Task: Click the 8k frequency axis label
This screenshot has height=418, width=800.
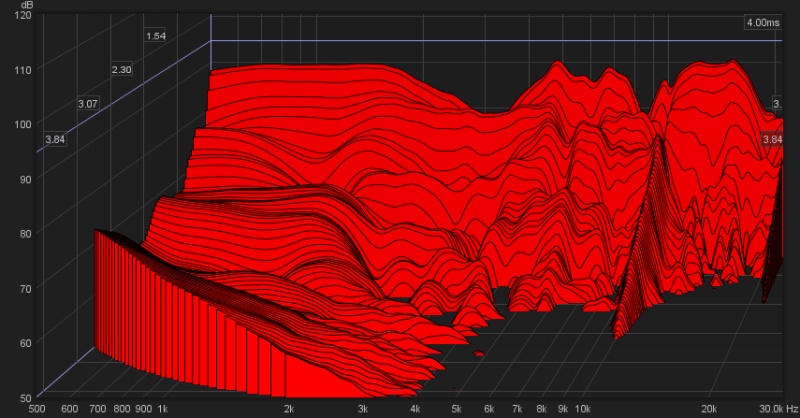Action: (x=542, y=409)
